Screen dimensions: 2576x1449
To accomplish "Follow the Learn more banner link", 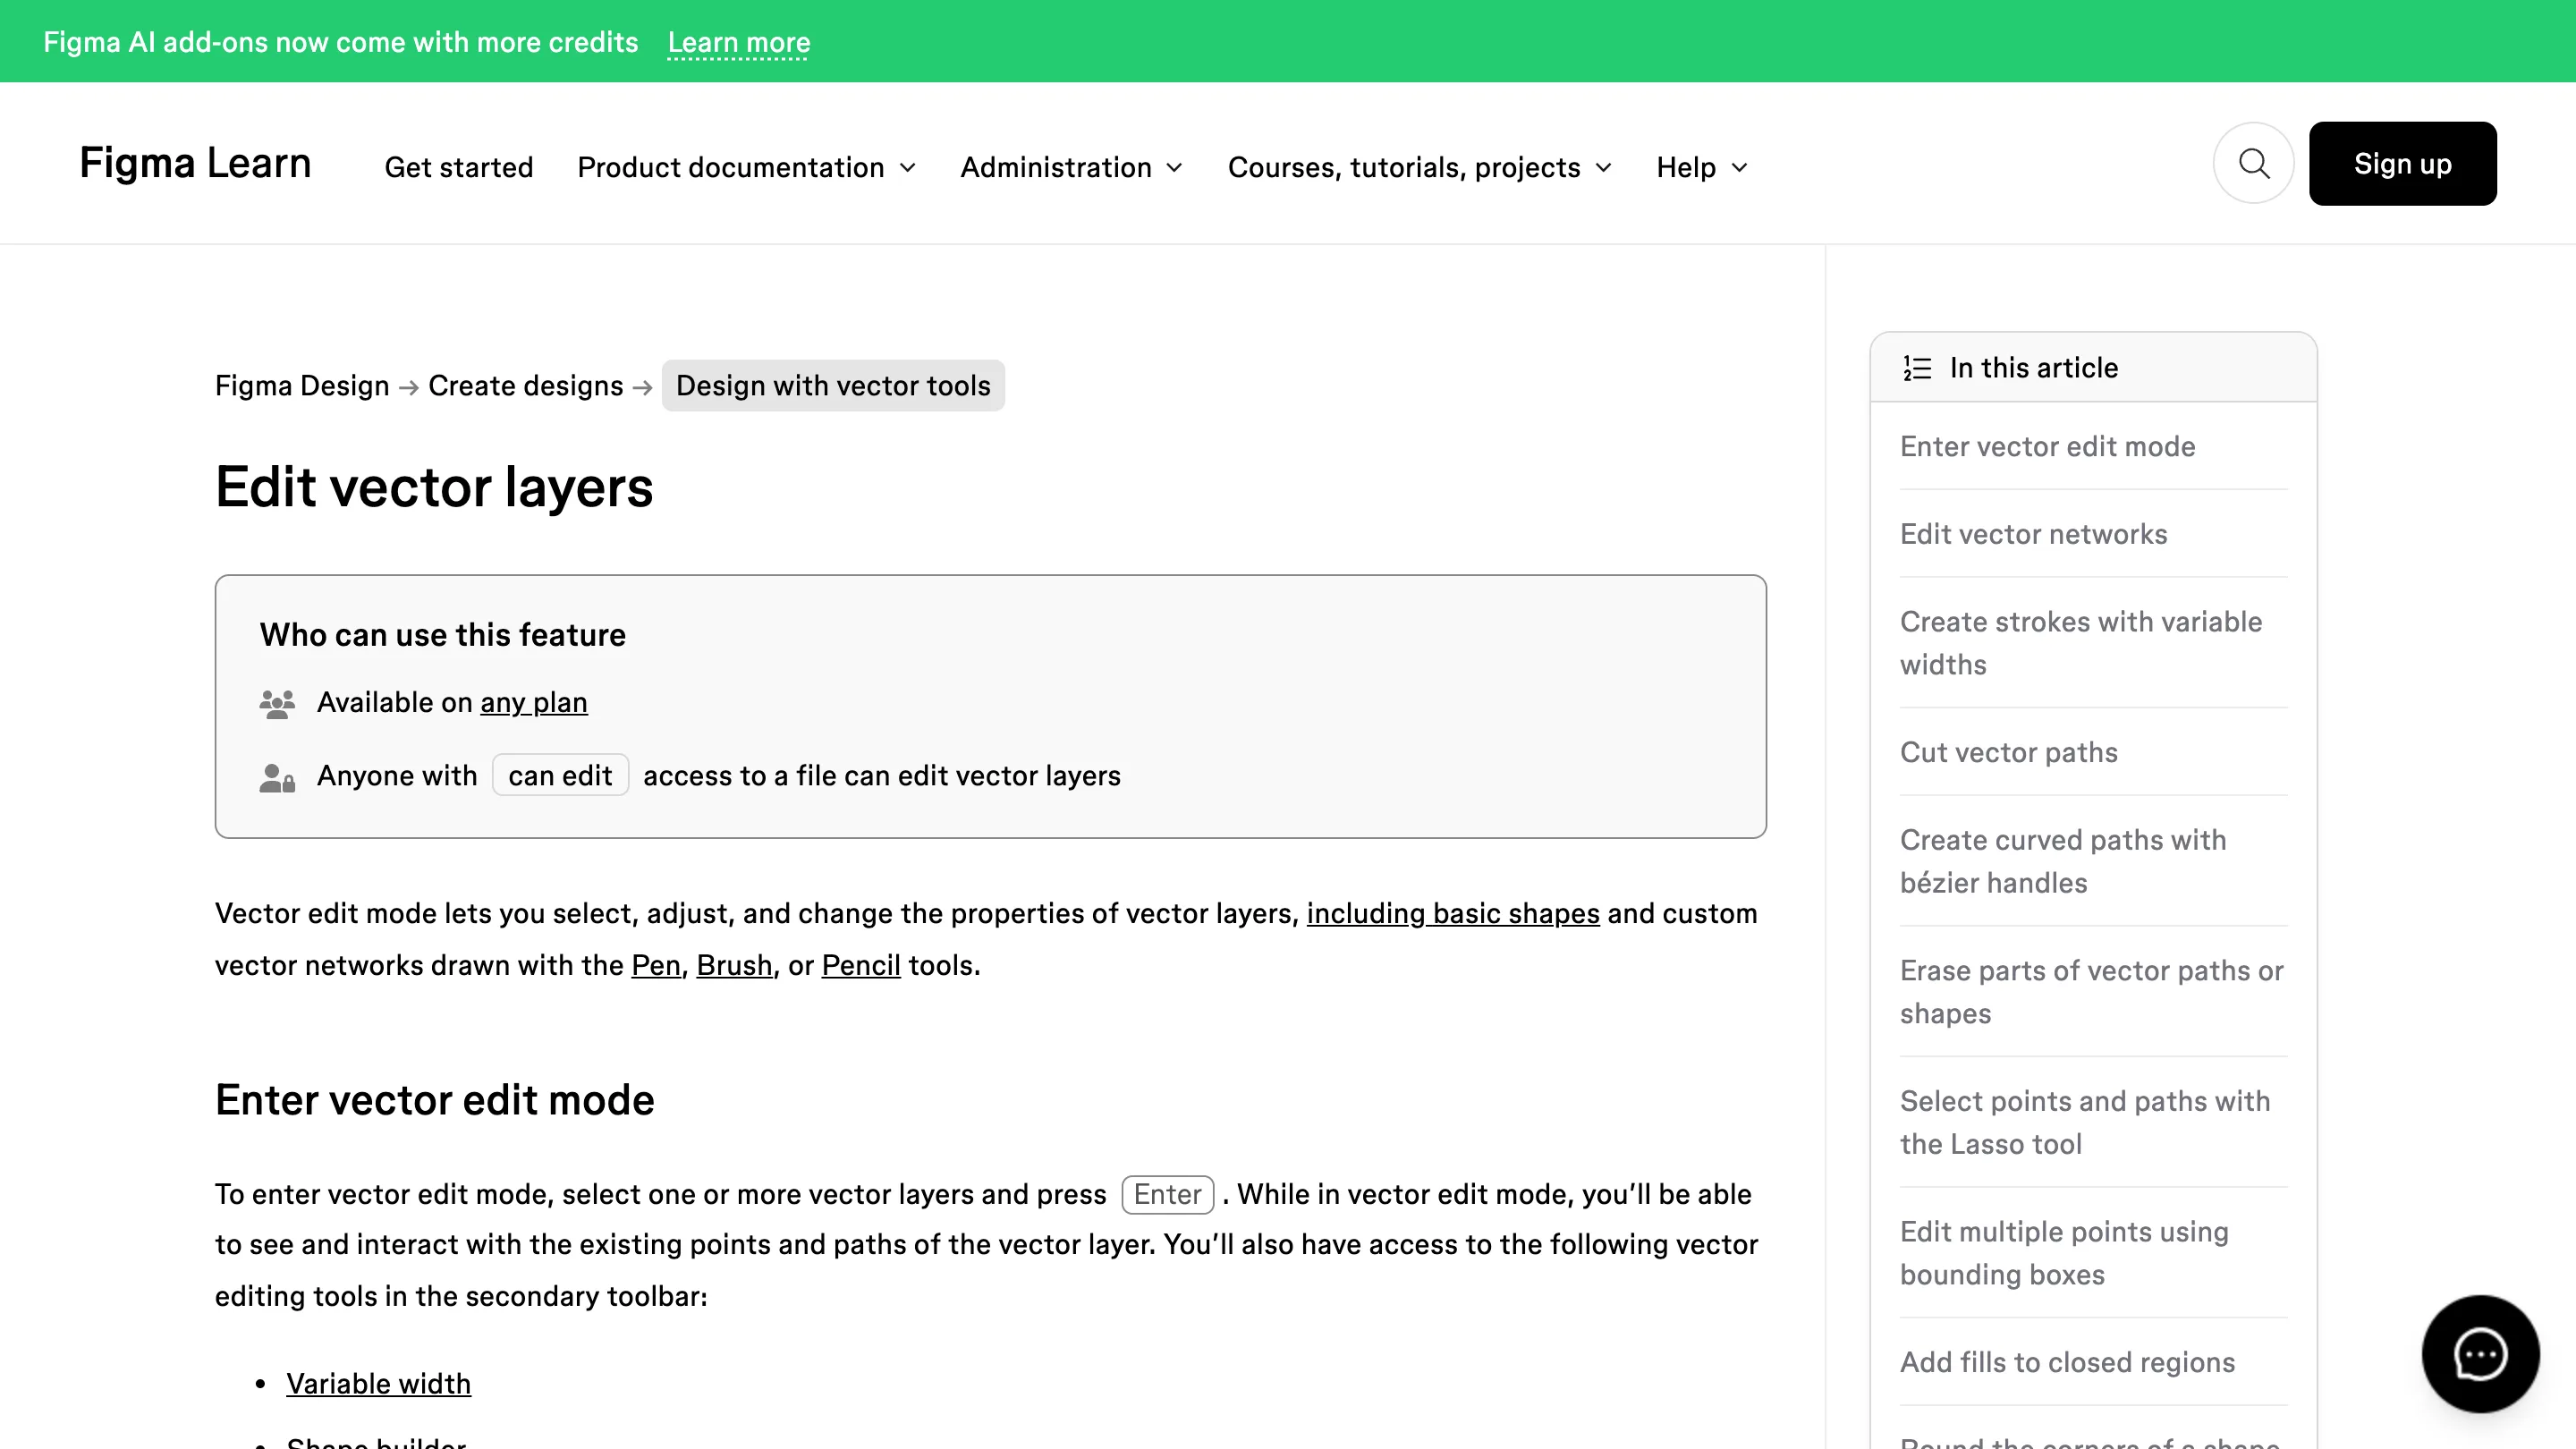I will tap(739, 42).
